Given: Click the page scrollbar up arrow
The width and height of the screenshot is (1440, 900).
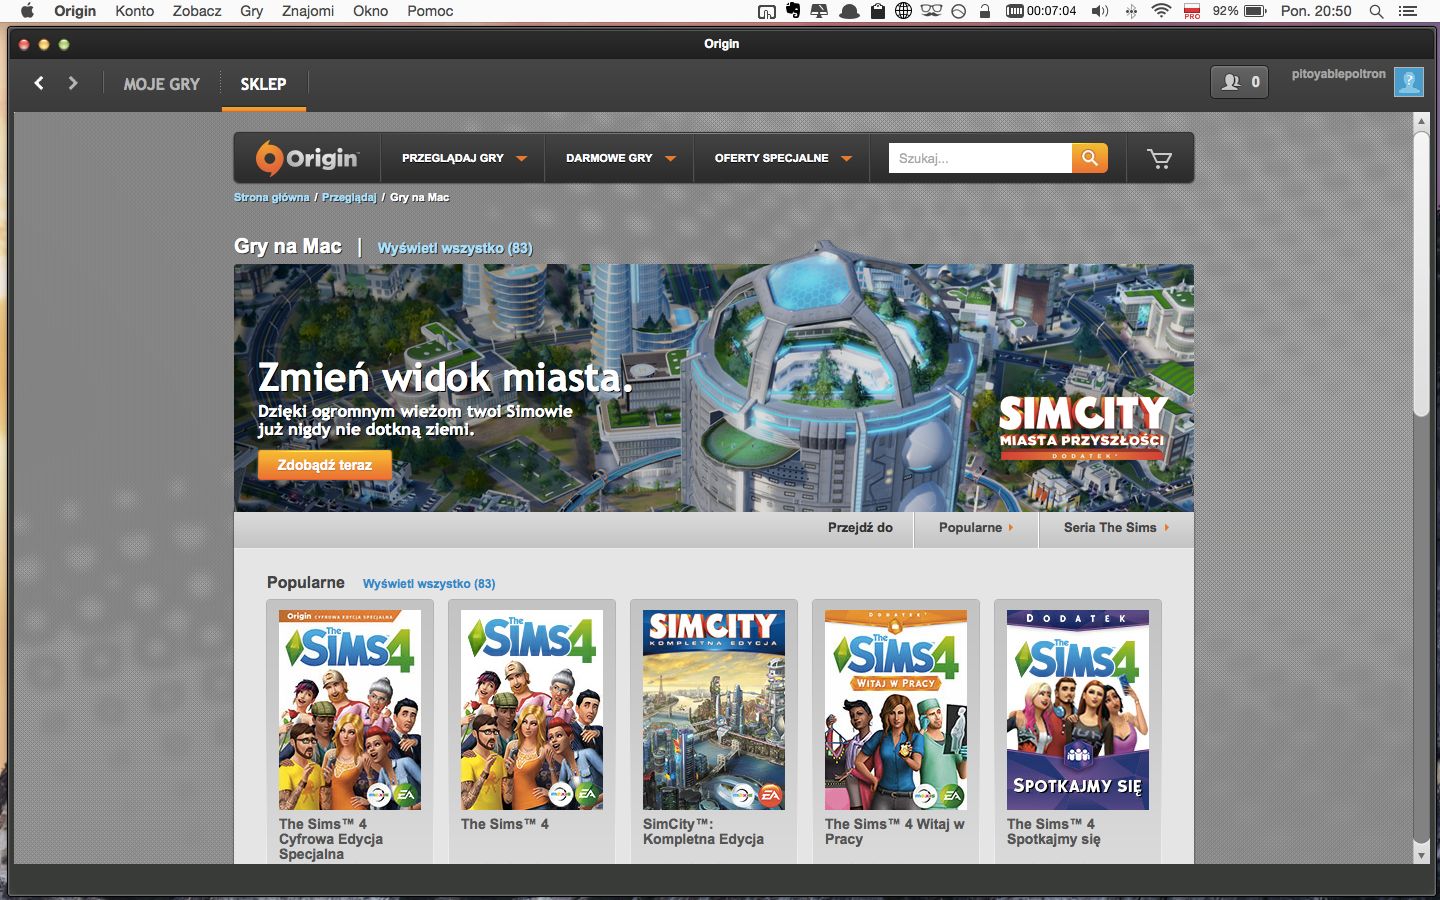Looking at the screenshot, I should coord(1421,121).
